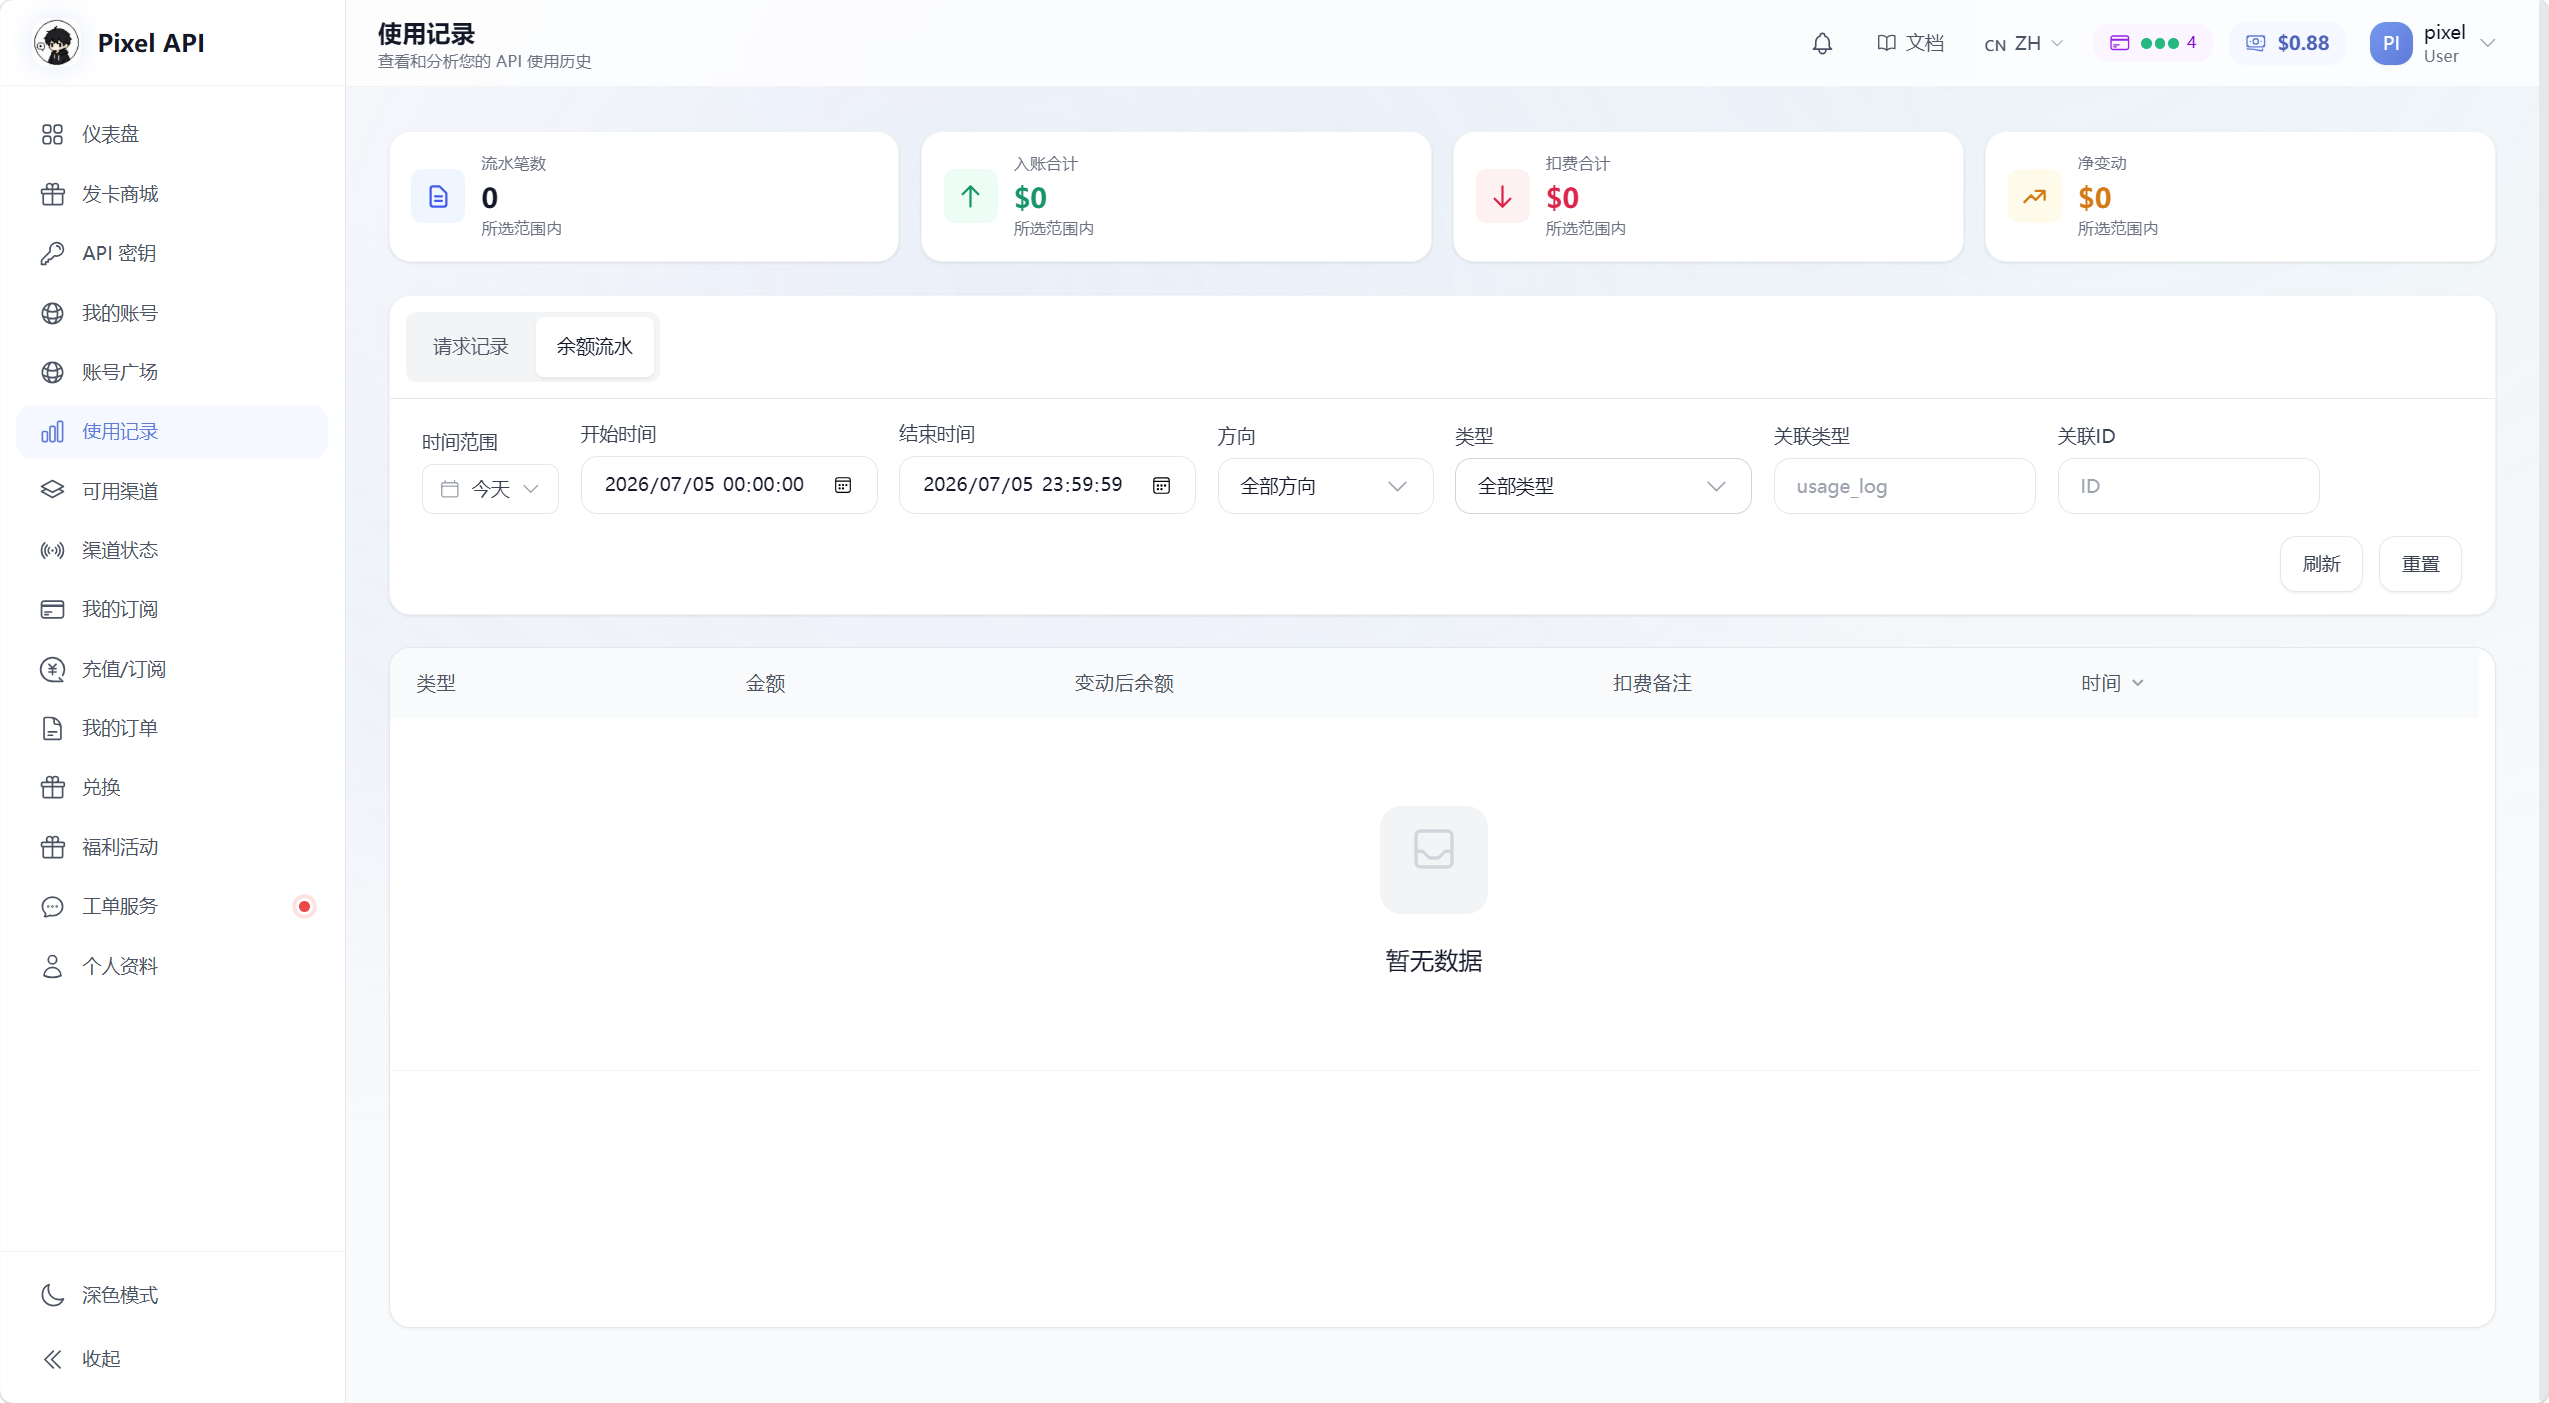Click the 刷新 refresh button
The image size is (2549, 1403).
tap(2321, 564)
